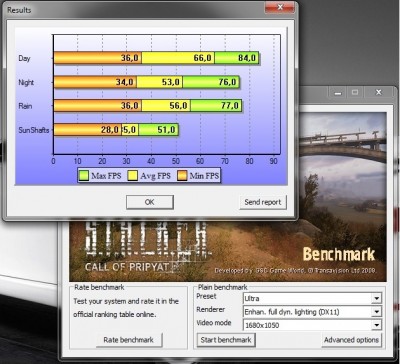Click the 77,0 max value on Rain bar

[230, 106]
